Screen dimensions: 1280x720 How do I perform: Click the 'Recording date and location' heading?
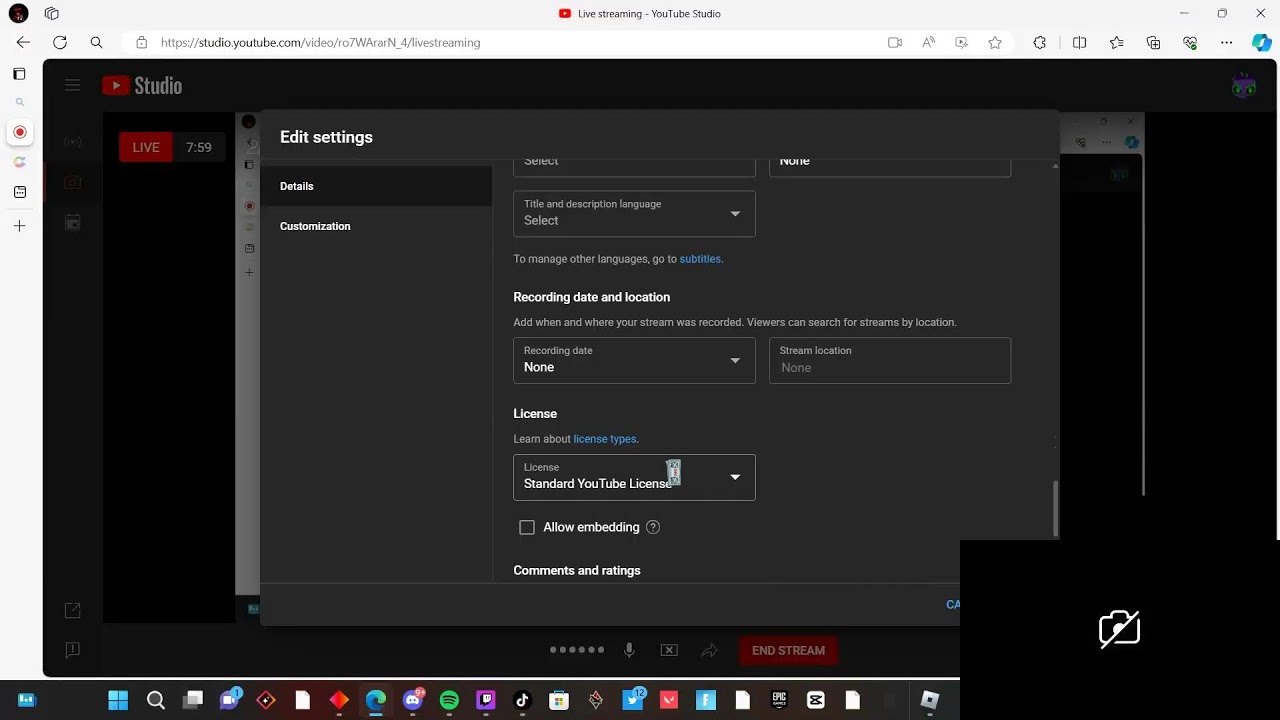592,297
